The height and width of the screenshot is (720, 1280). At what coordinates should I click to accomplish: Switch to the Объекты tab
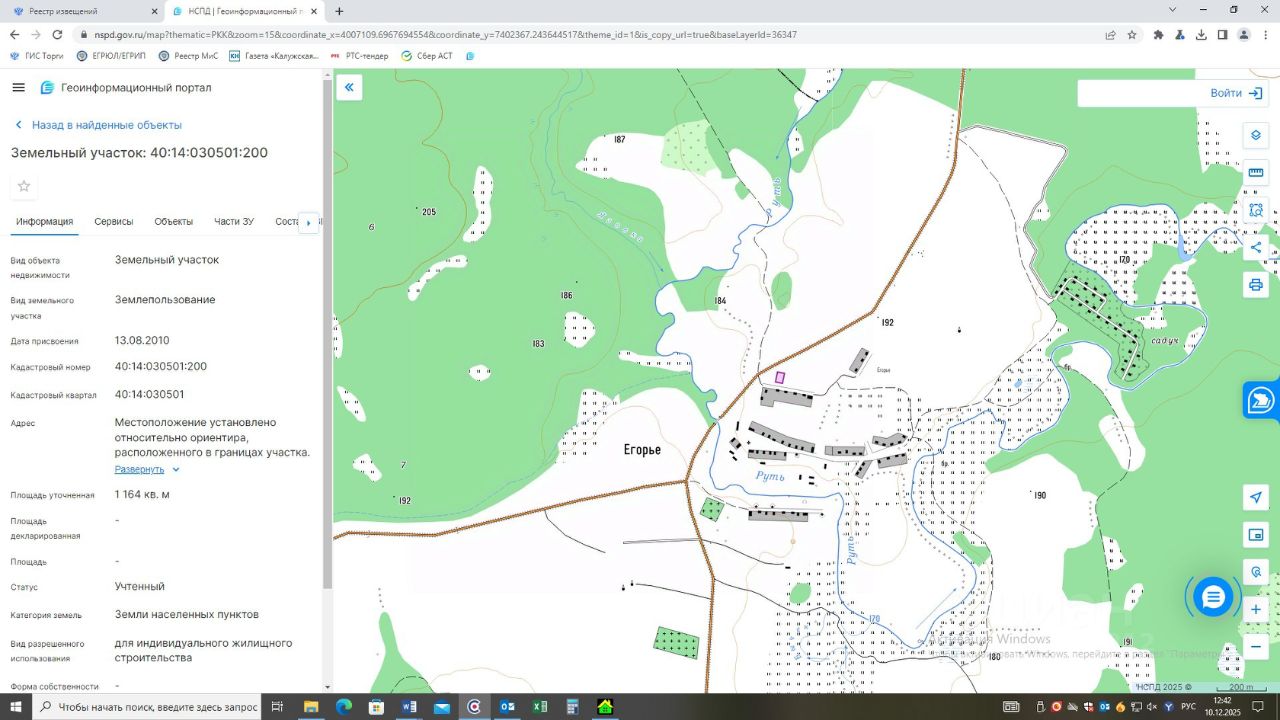[x=174, y=221]
